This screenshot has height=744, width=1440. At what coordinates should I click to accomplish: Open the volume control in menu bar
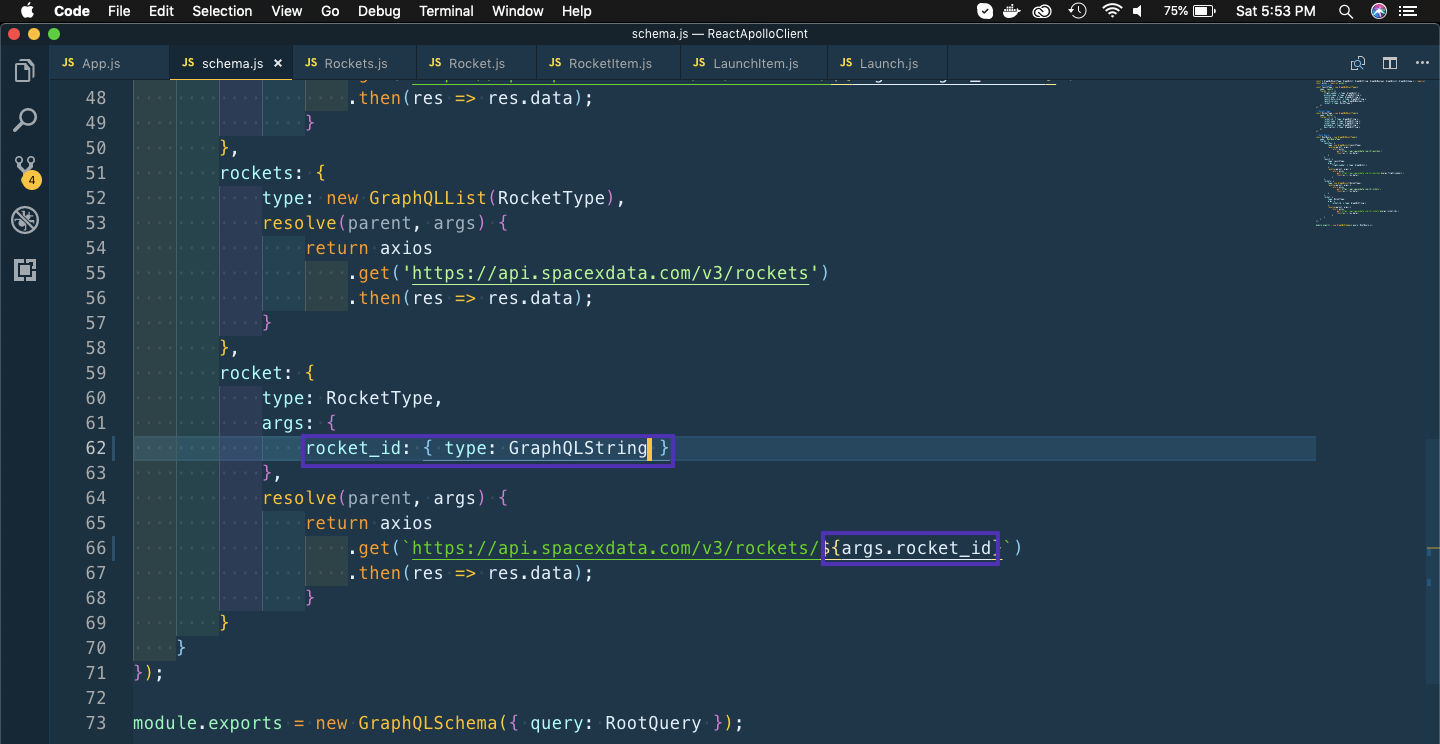click(x=1139, y=11)
